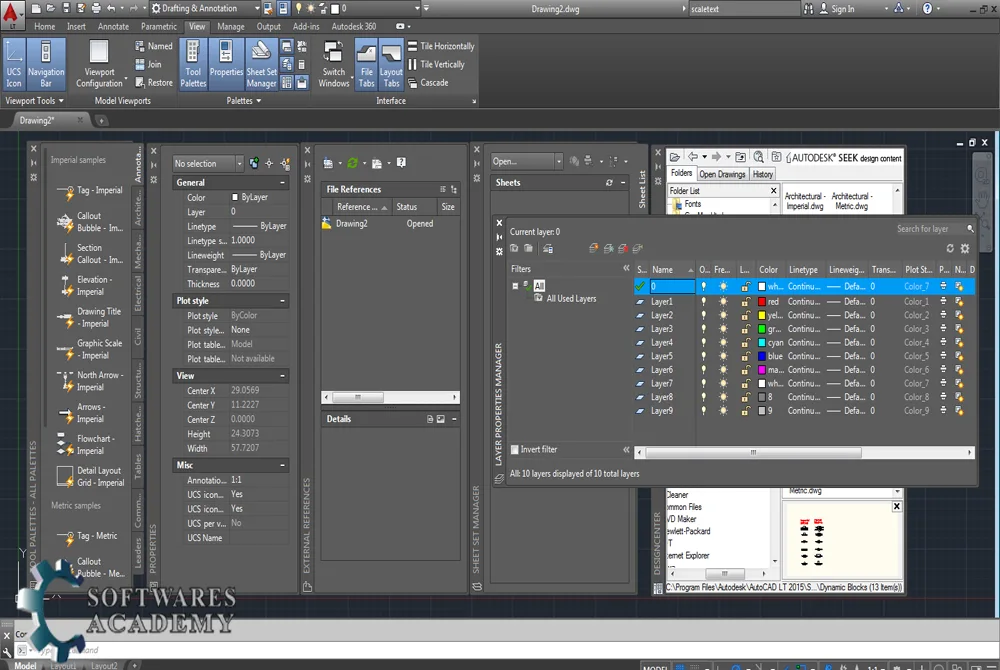
Task: Toggle Layer2 on/off lightbulb
Action: (703, 315)
